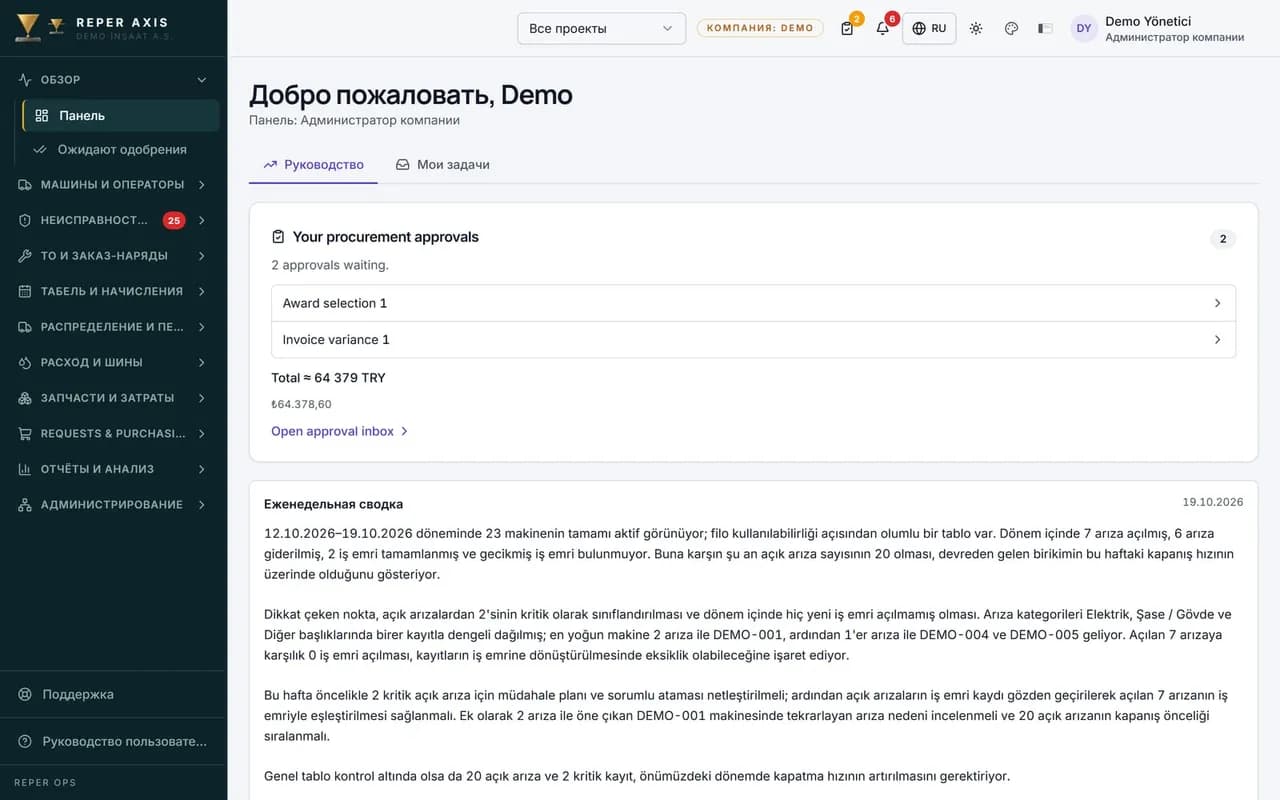Open the Все проекты project dropdown

point(601,28)
